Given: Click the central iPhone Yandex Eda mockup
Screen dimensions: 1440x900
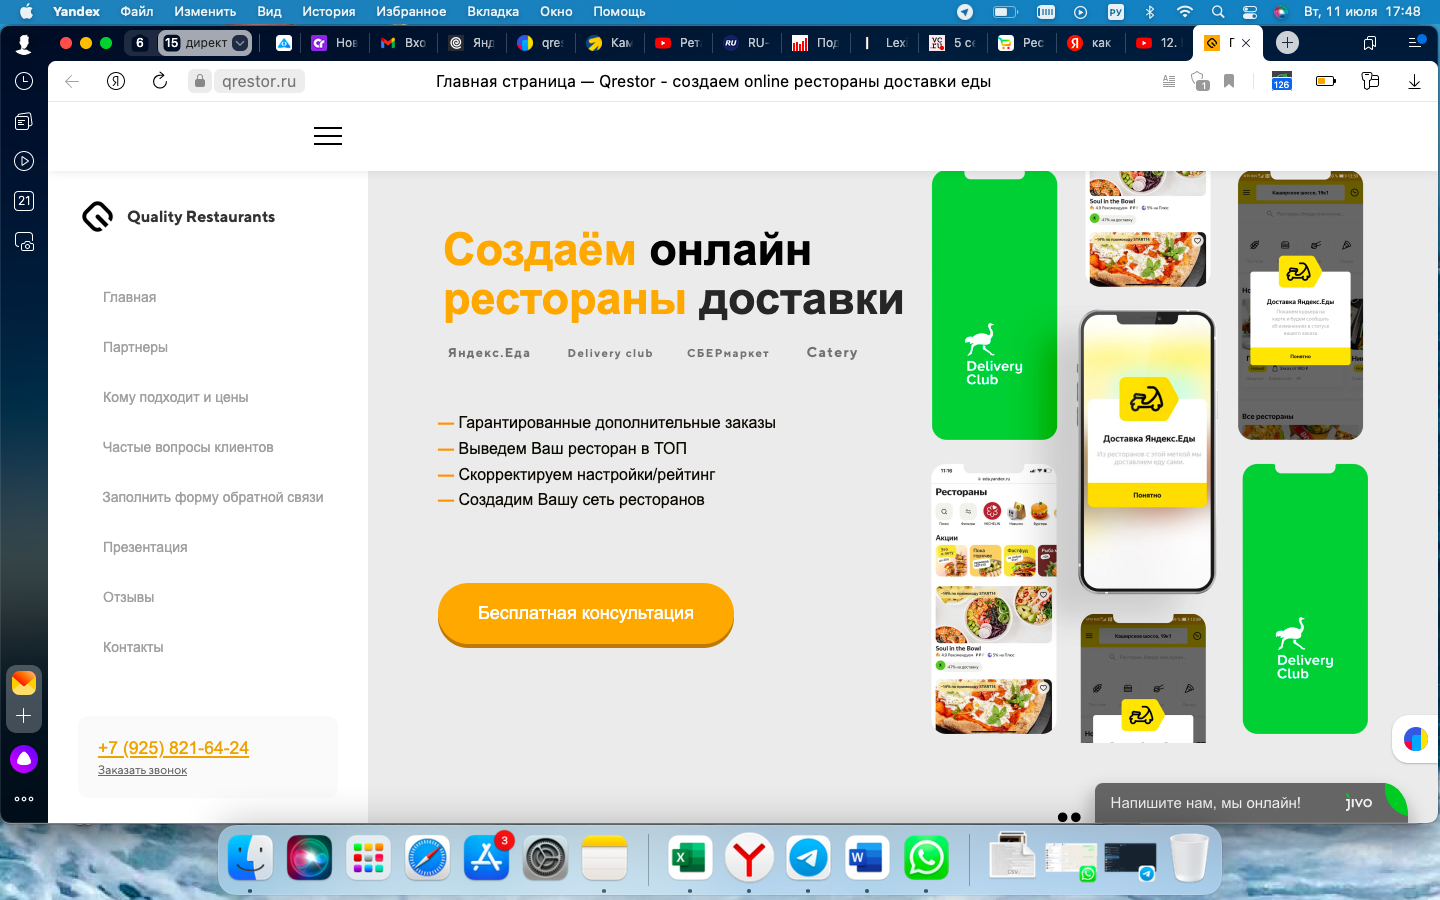Looking at the screenshot, I should point(1147,452).
